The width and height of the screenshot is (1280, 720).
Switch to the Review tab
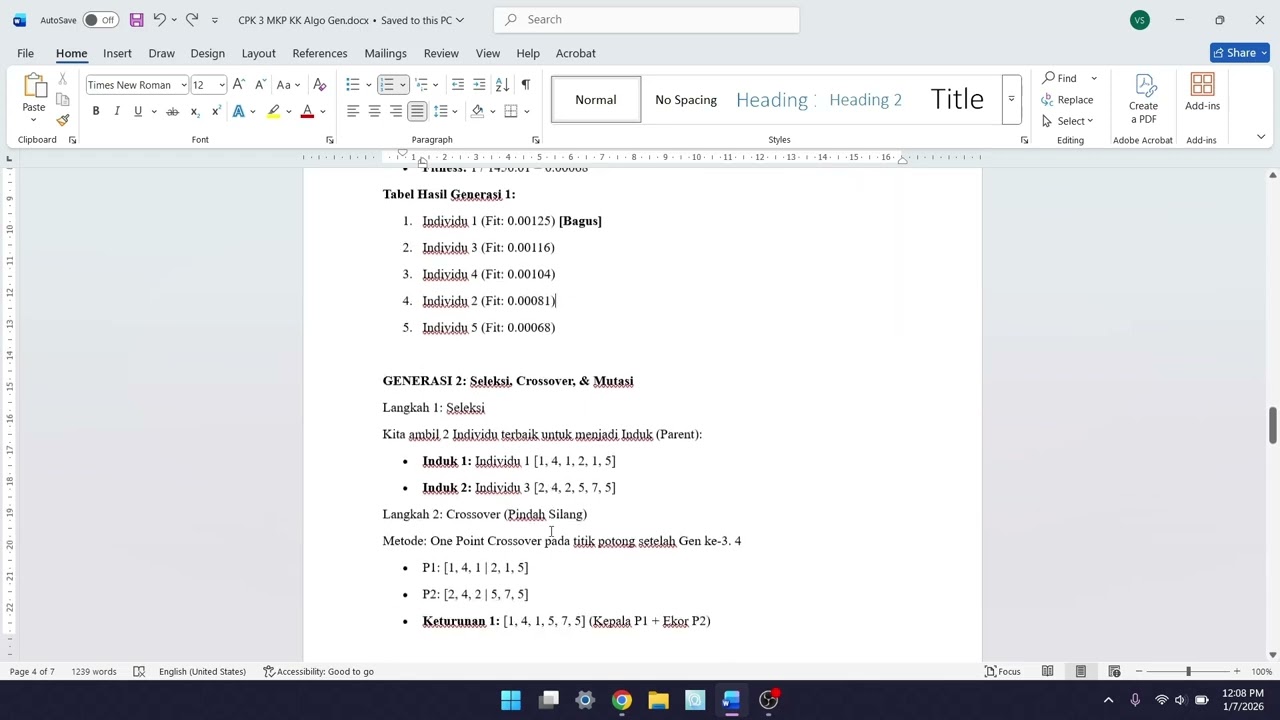tap(441, 53)
